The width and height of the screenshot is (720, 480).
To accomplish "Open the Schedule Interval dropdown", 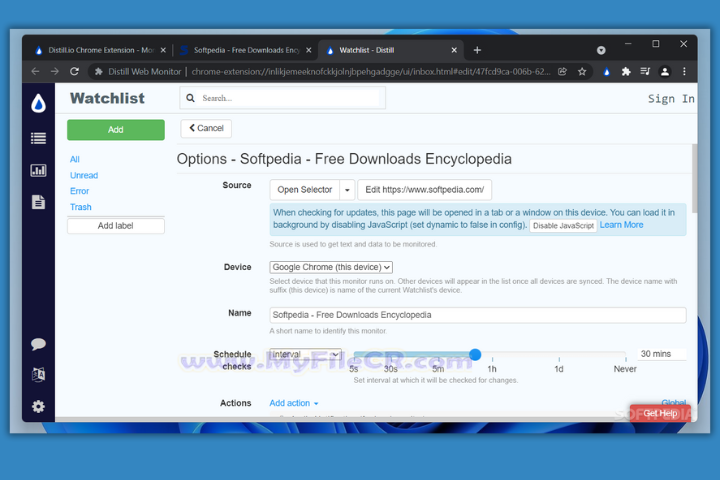I will pos(305,355).
